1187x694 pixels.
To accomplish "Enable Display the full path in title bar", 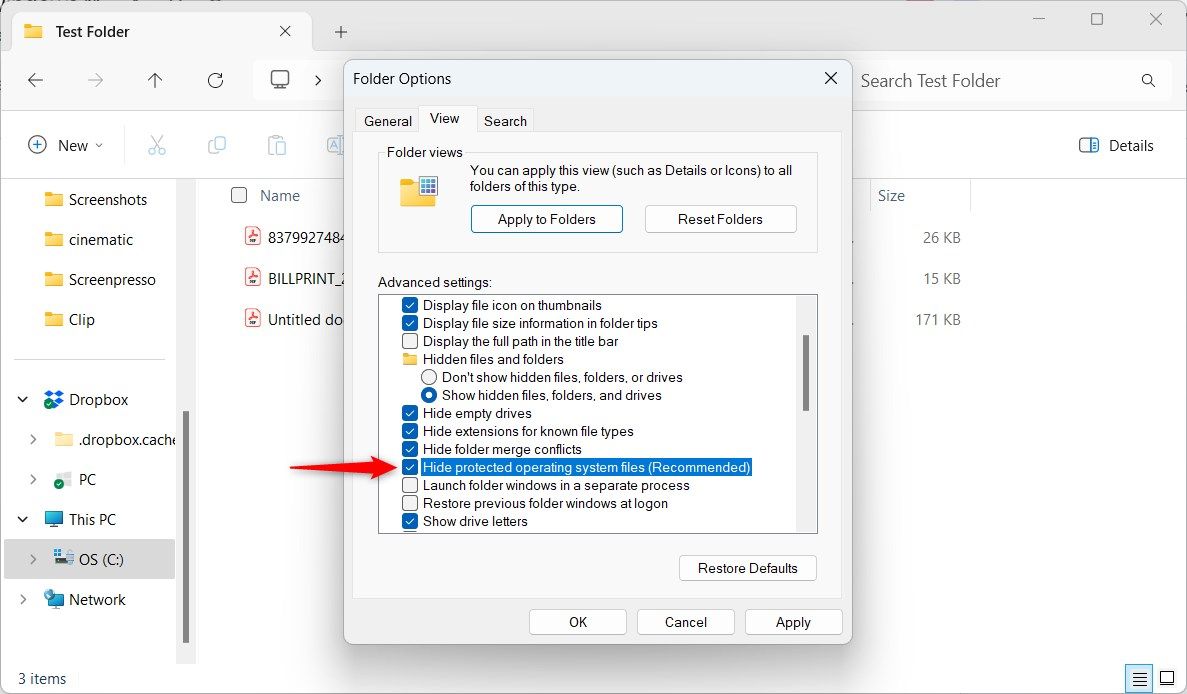I will tap(410, 341).
